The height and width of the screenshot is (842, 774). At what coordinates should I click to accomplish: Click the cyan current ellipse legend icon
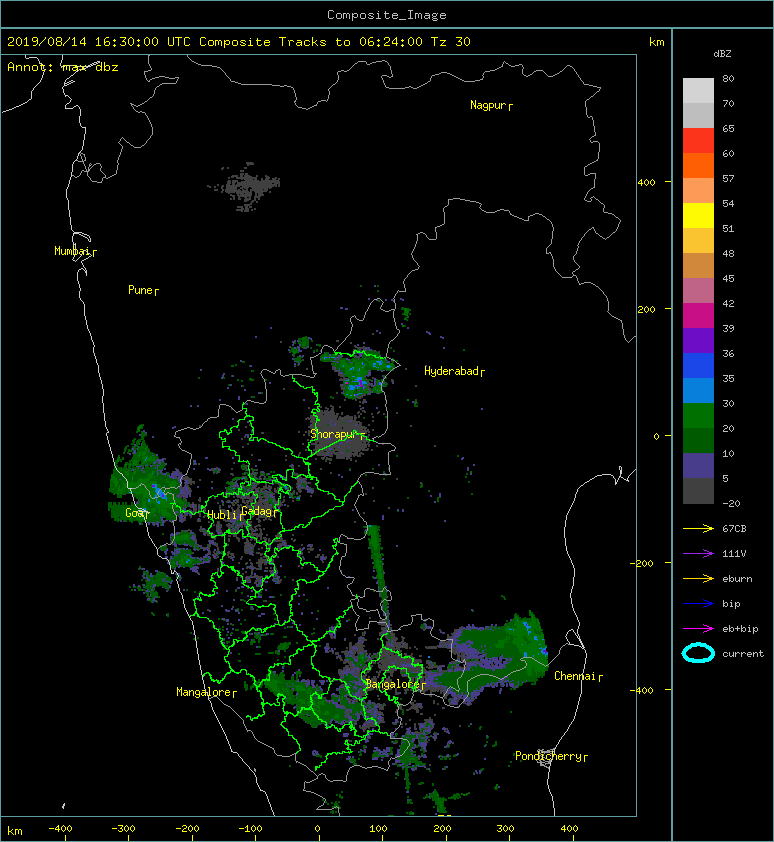point(698,654)
